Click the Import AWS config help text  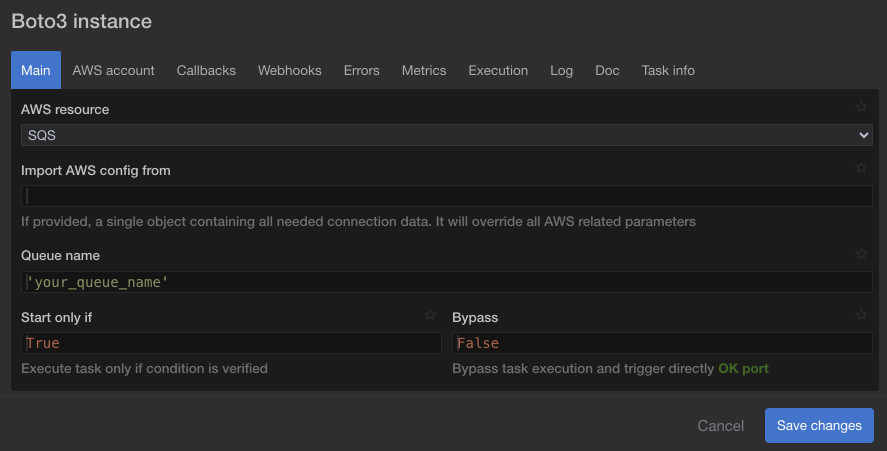click(358, 221)
